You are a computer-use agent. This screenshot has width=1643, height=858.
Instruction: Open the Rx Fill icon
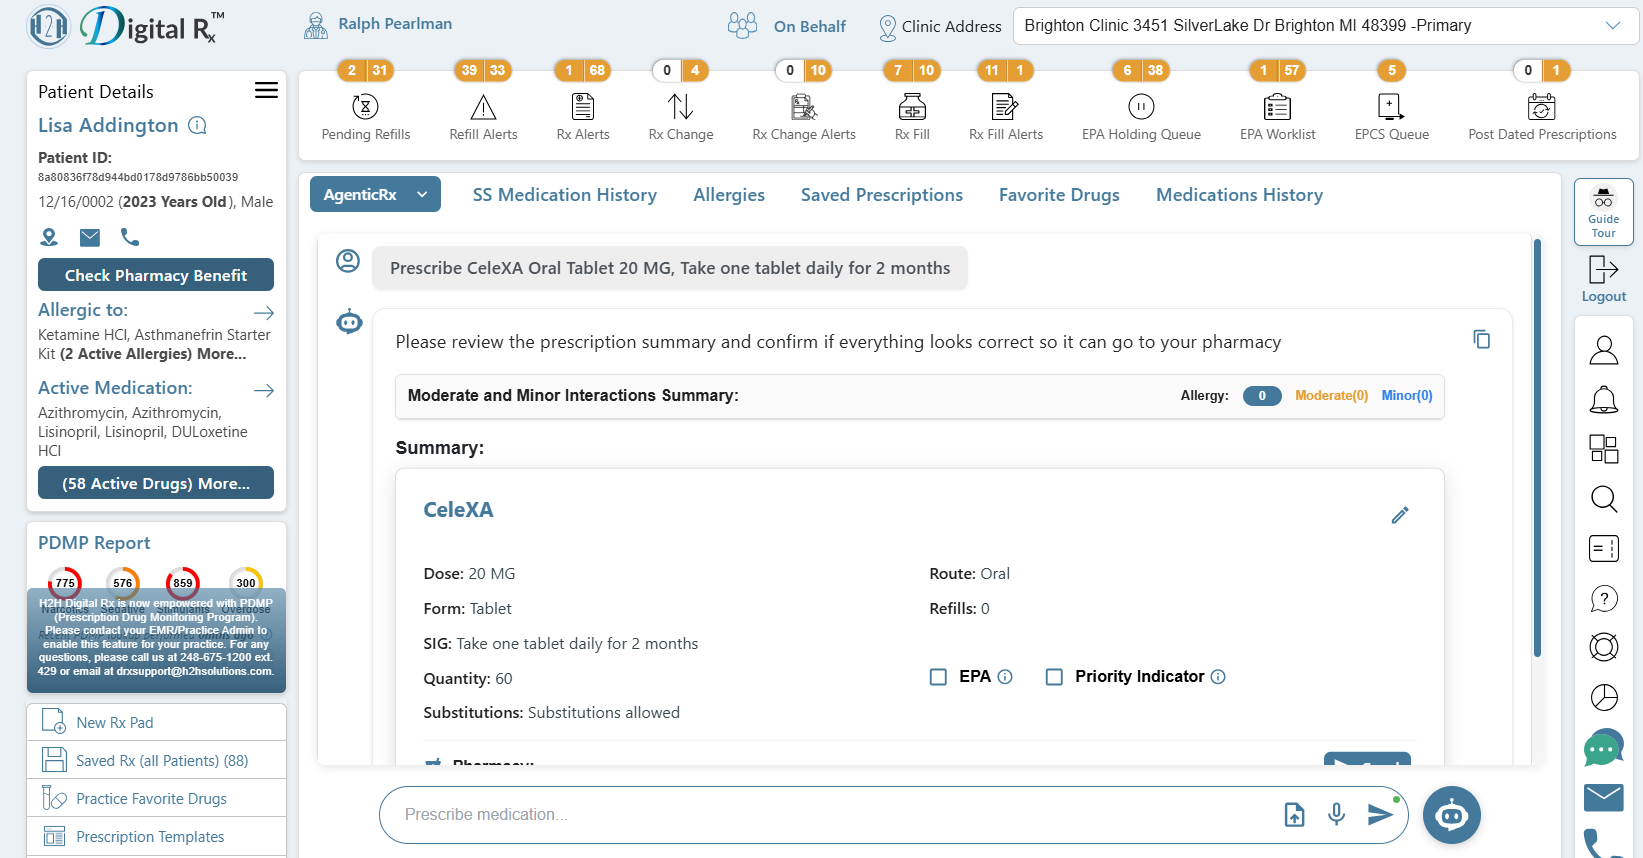tap(912, 107)
